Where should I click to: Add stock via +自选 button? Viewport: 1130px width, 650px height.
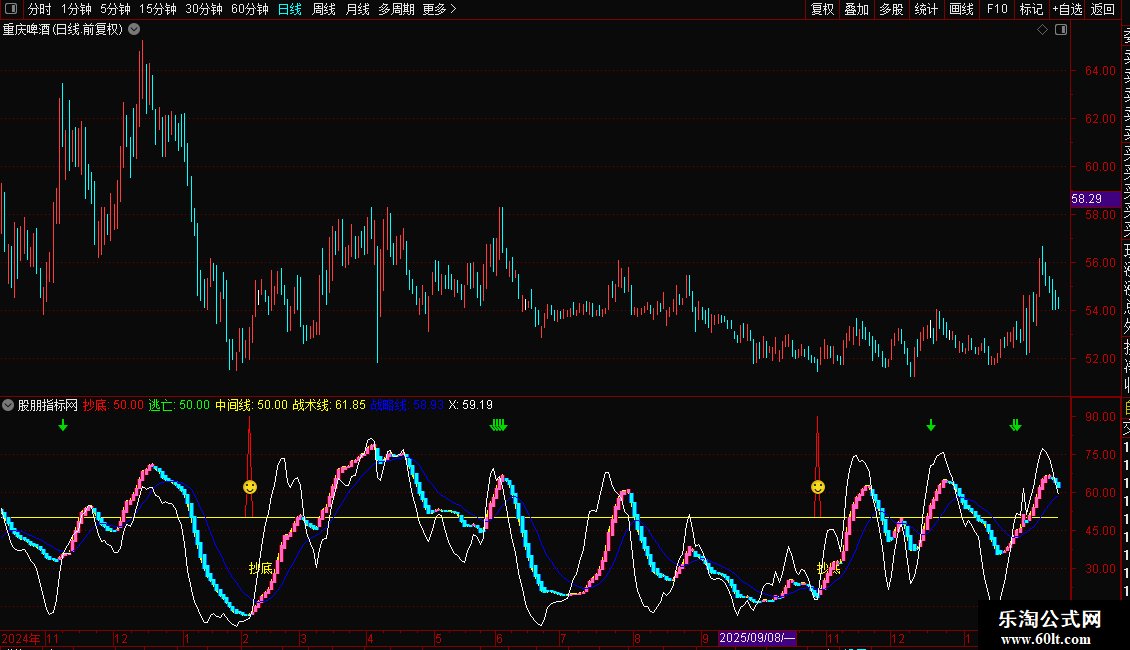coord(1067,9)
